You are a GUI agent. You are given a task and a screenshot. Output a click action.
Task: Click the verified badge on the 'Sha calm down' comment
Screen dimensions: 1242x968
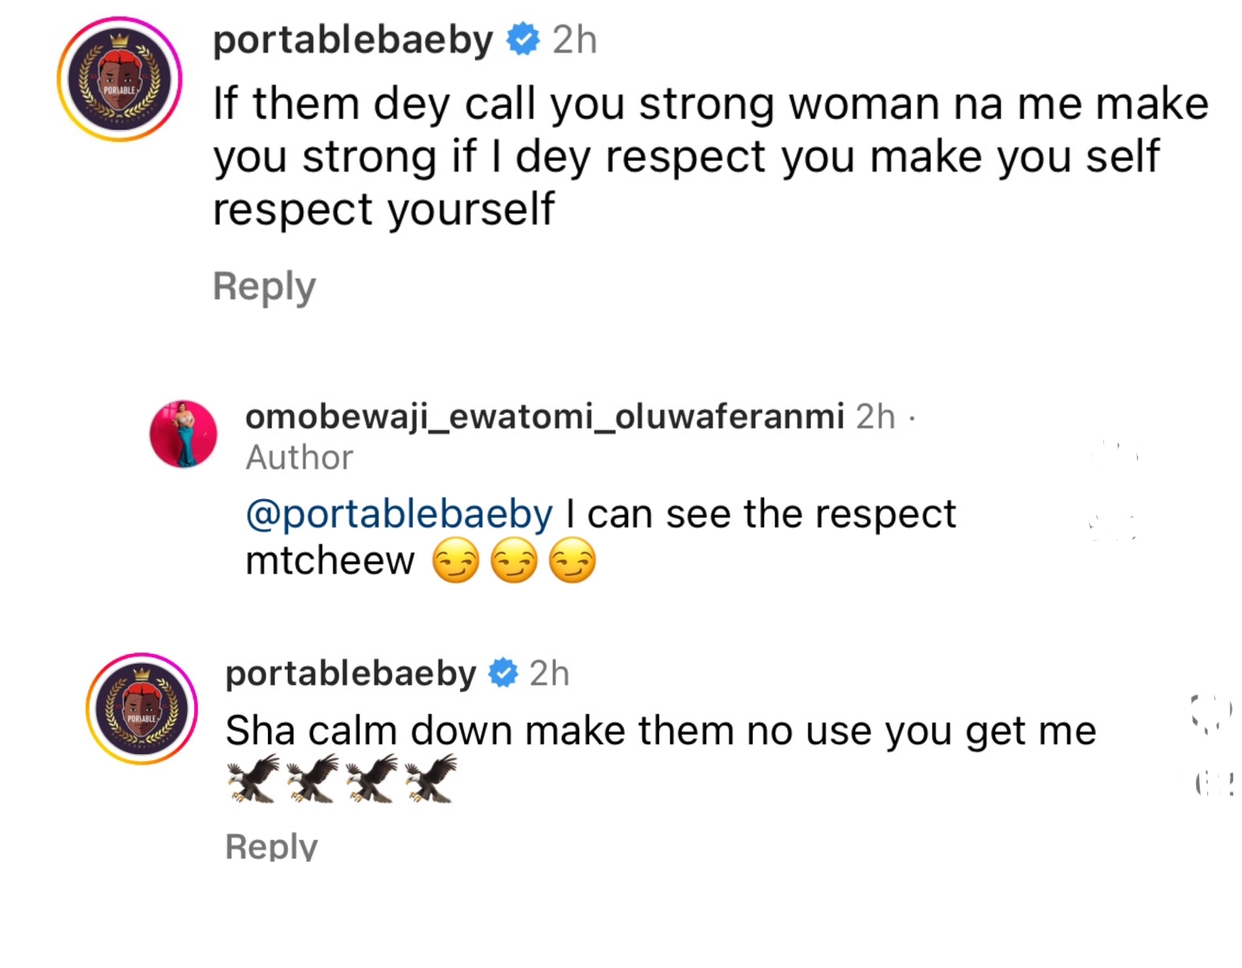503,673
